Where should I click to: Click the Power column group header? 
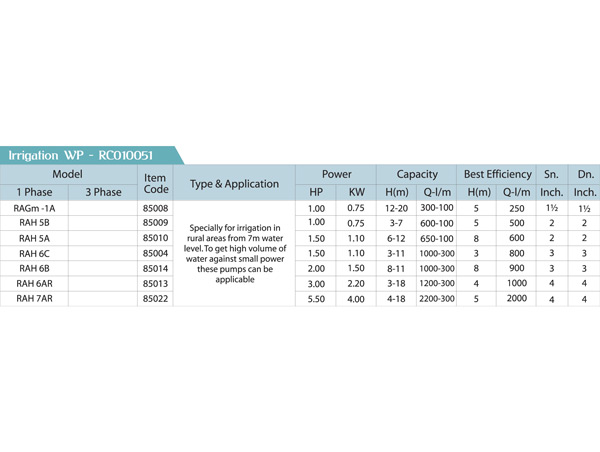pos(336,174)
